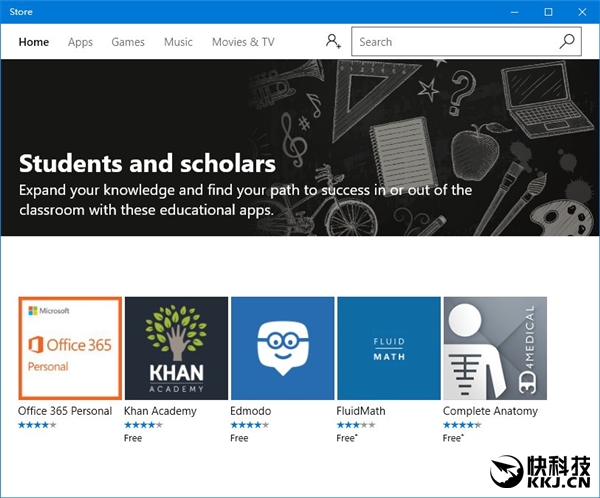Click the Khan Academy title link
This screenshot has height=498, width=600.
point(160,411)
